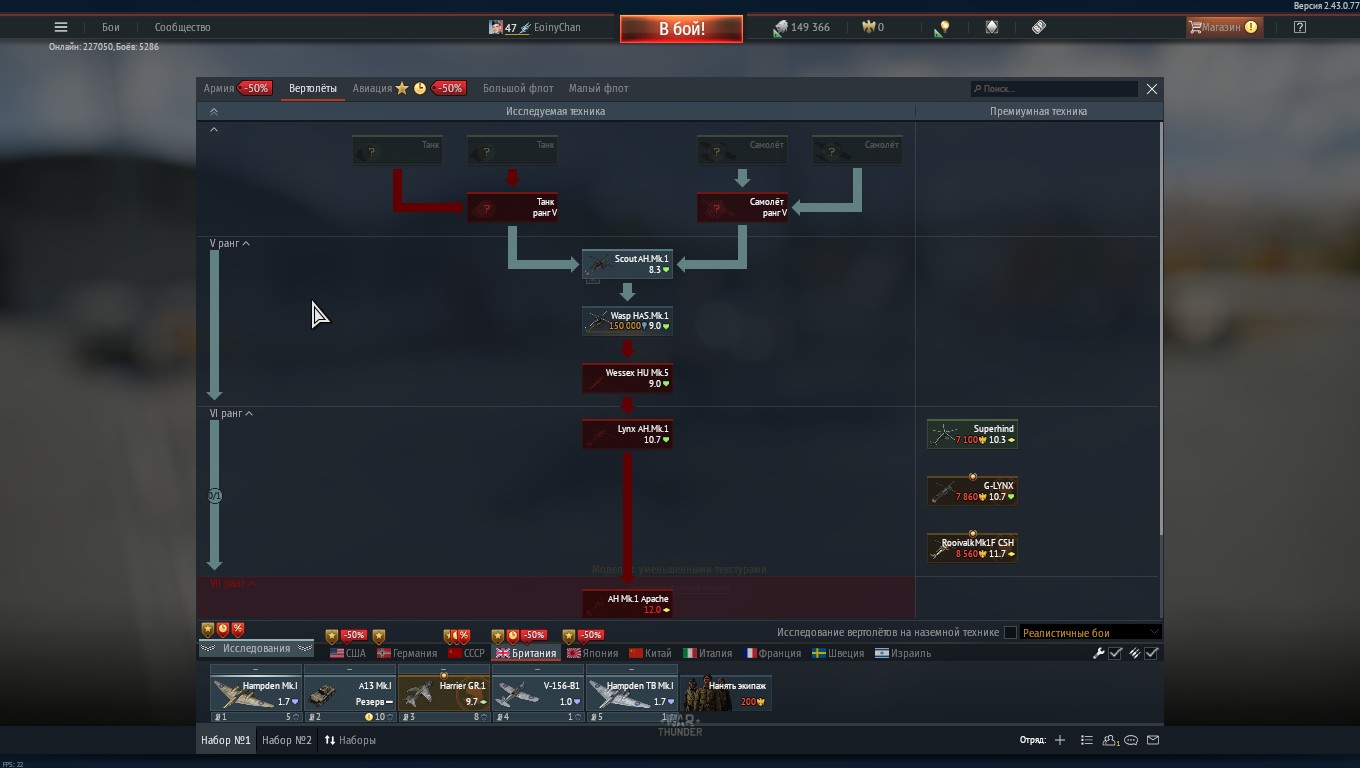Switch to the Малый флот tab

(x=599, y=88)
